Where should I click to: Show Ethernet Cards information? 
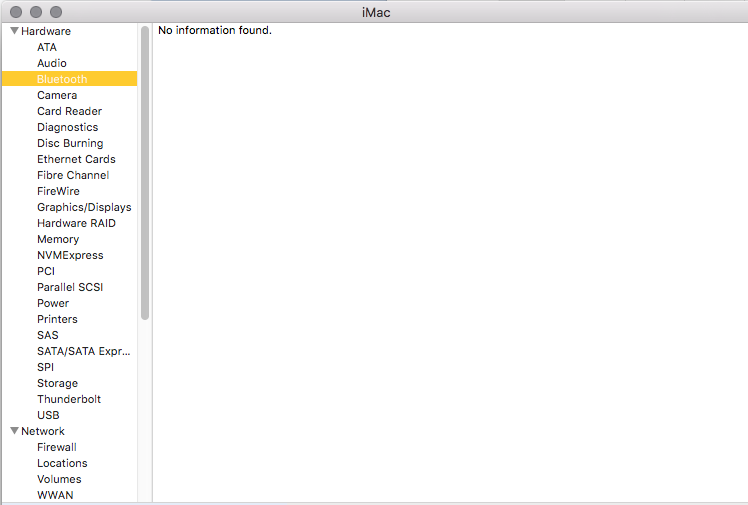[76, 159]
